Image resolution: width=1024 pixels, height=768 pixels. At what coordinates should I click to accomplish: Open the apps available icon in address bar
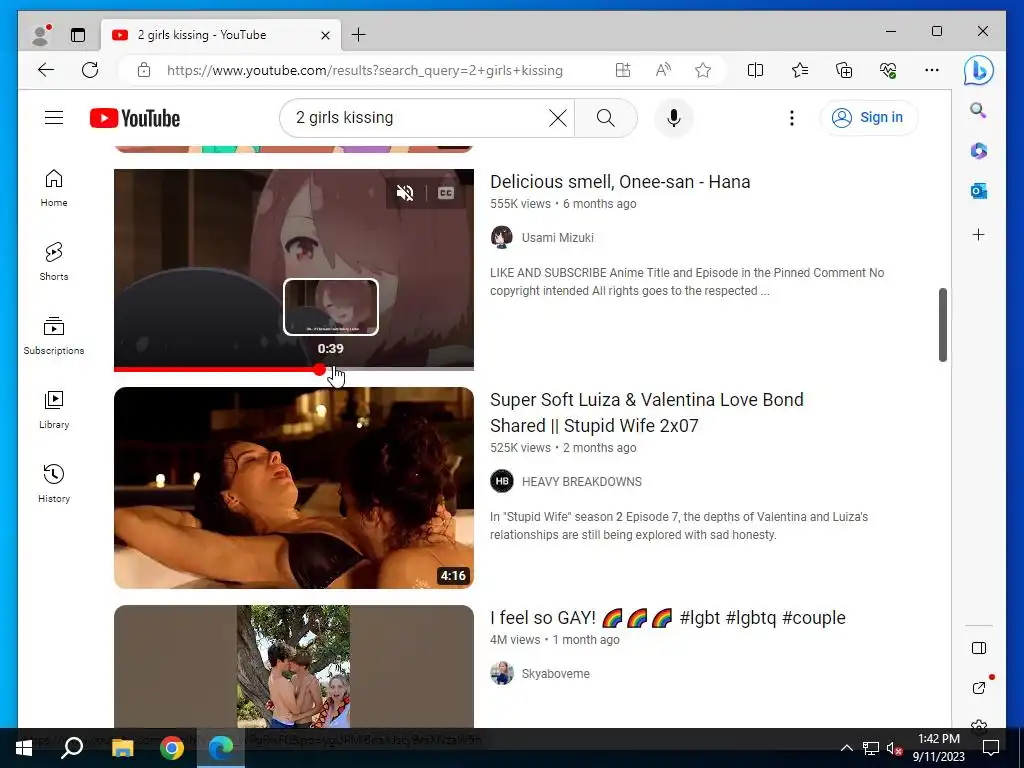623,71
